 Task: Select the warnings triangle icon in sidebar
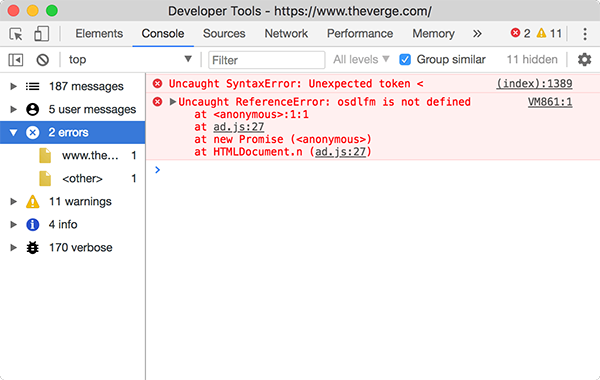tap(33, 201)
